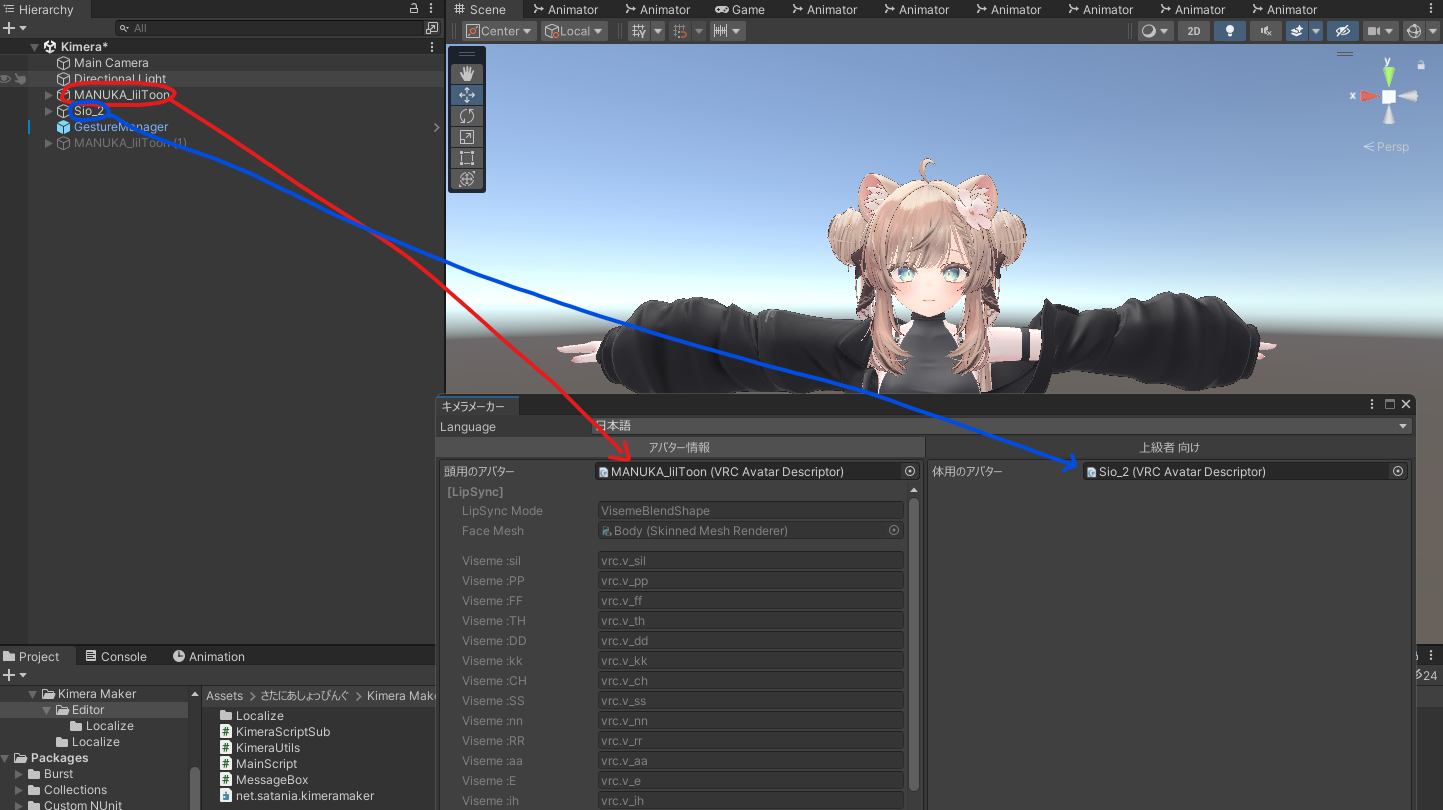Select the net.satania.kimeramaker file
This screenshot has width=1443, height=810.
304,796
